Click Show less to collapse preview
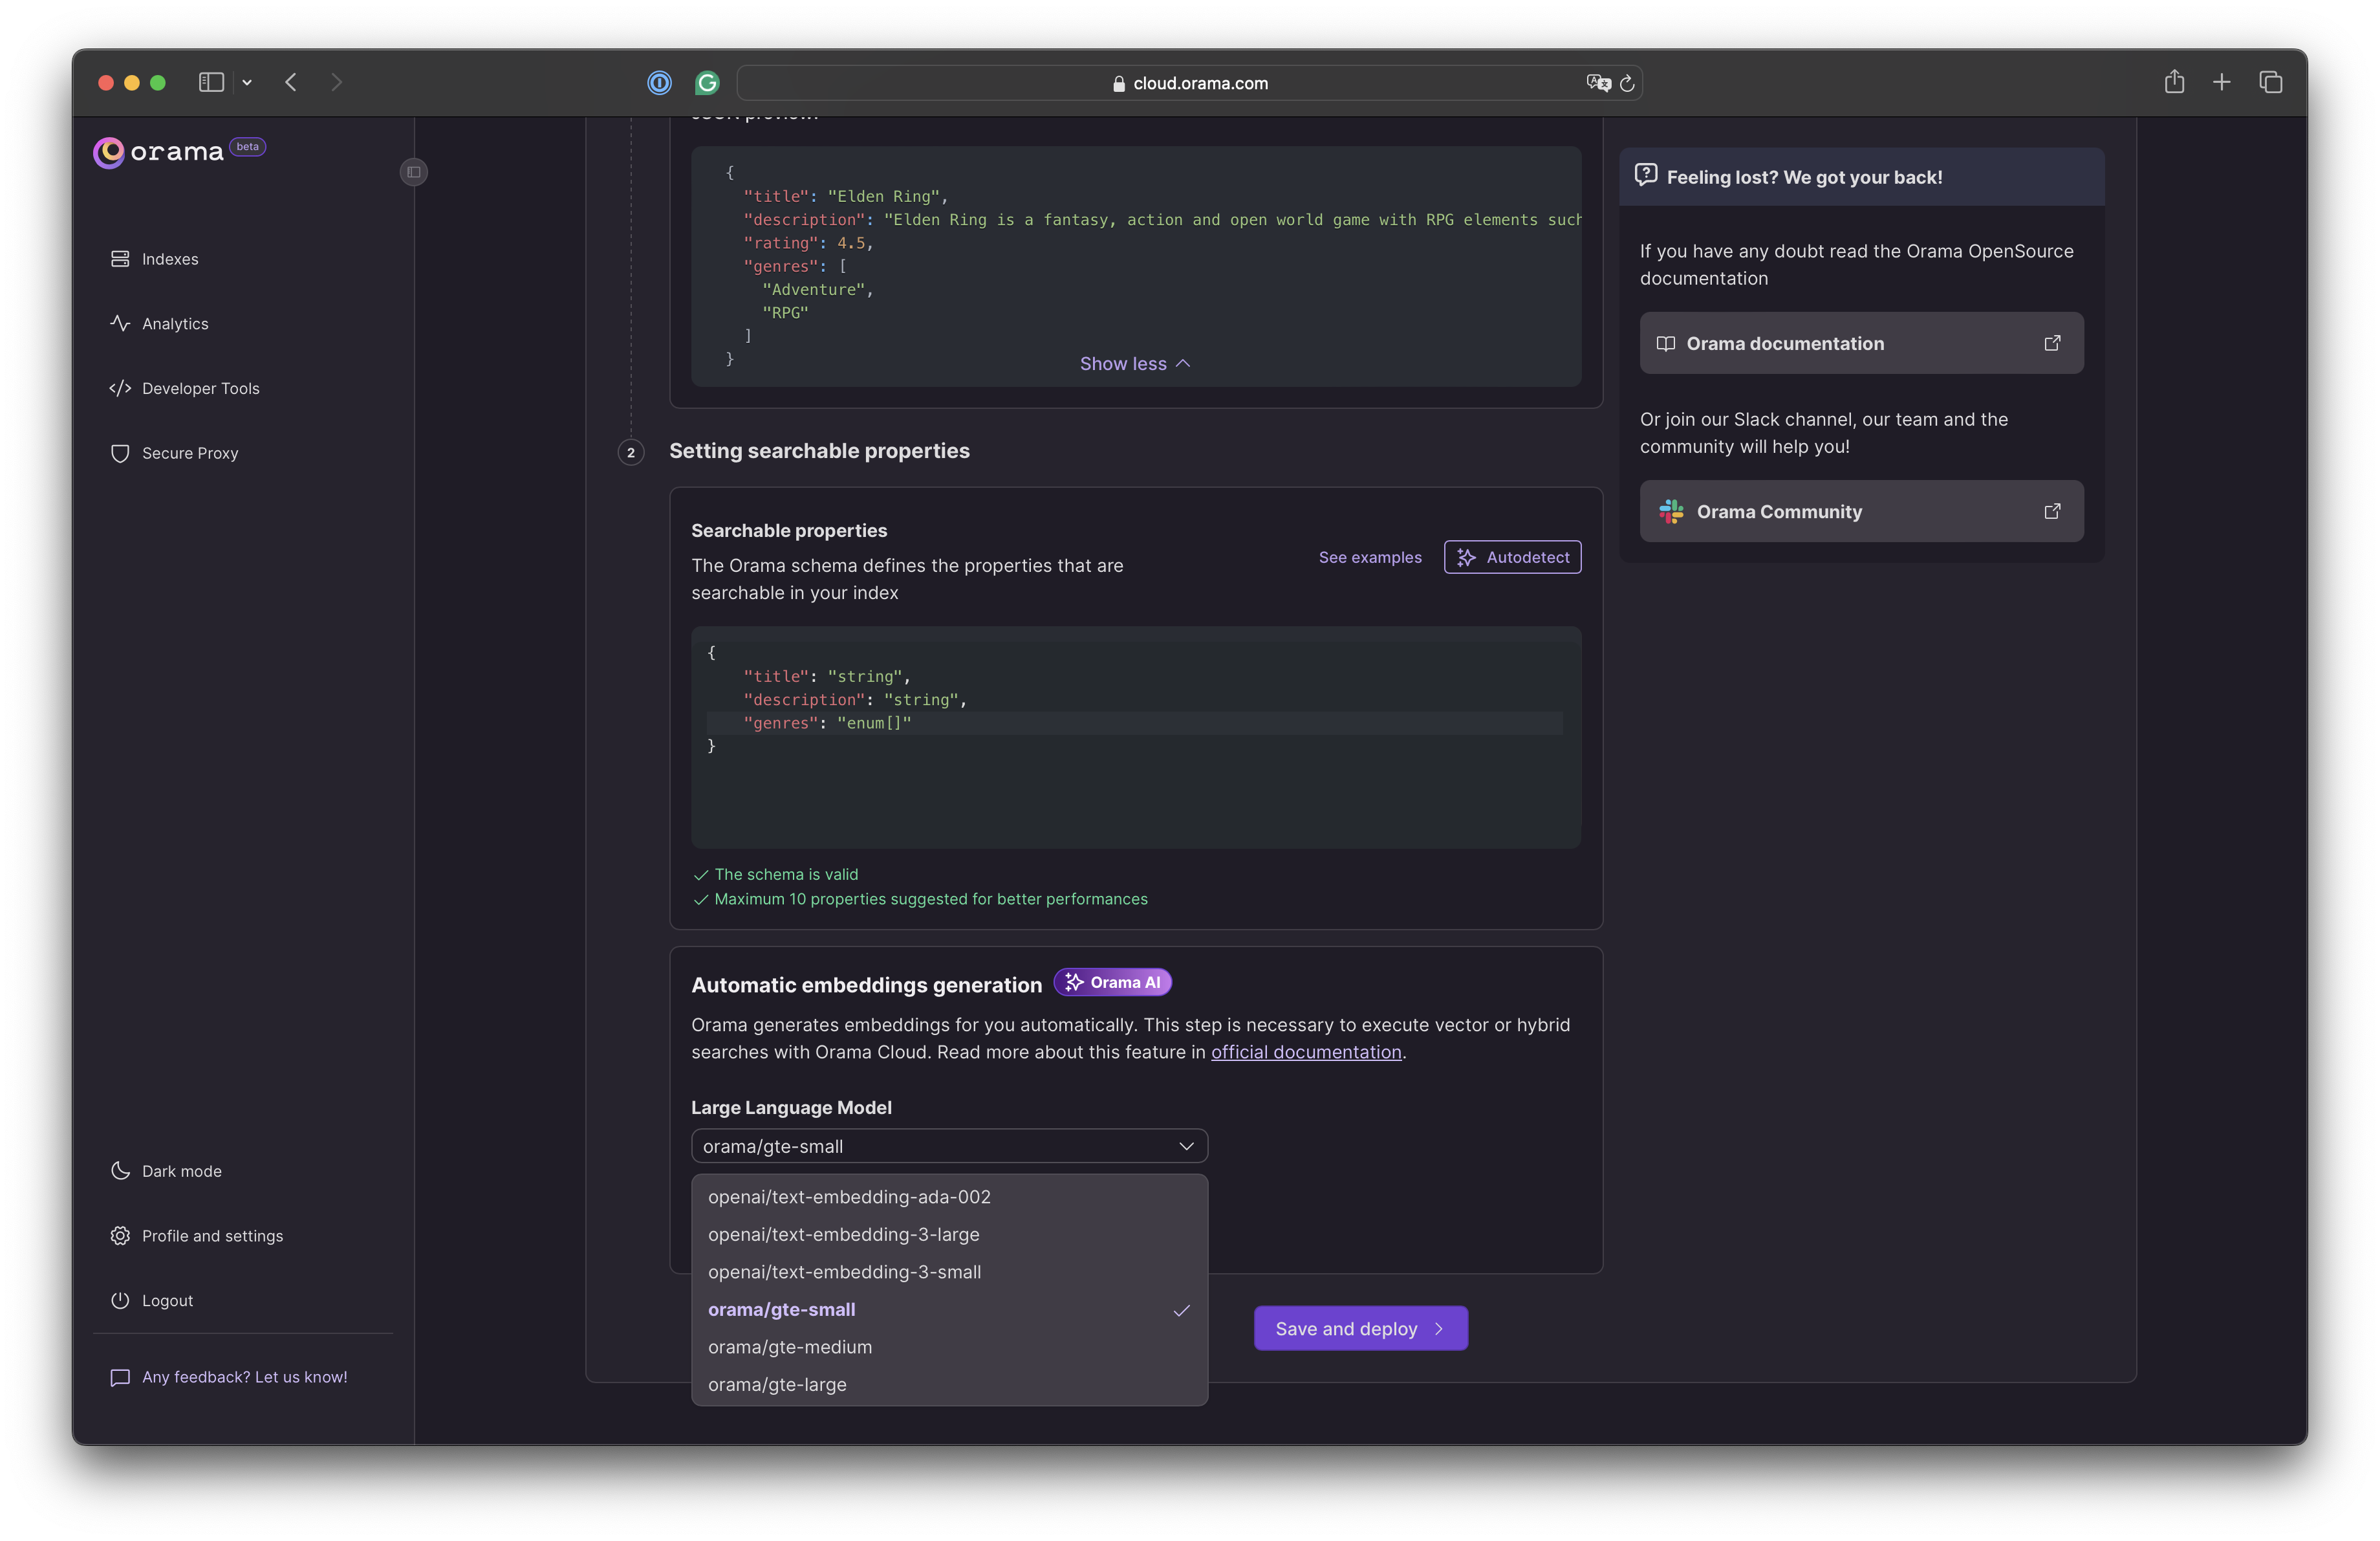 [x=1134, y=363]
